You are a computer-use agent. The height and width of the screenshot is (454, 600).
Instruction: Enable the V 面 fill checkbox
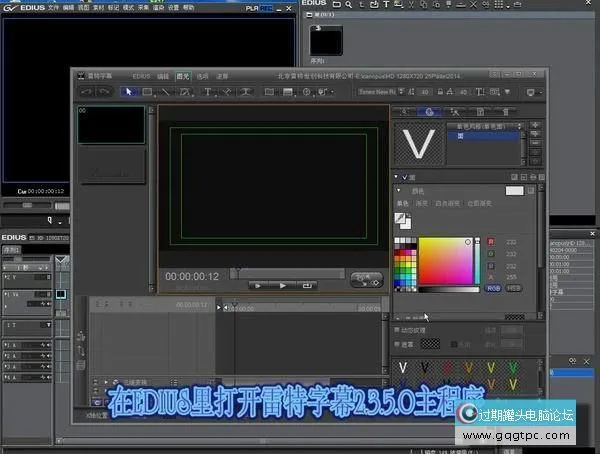(x=404, y=177)
